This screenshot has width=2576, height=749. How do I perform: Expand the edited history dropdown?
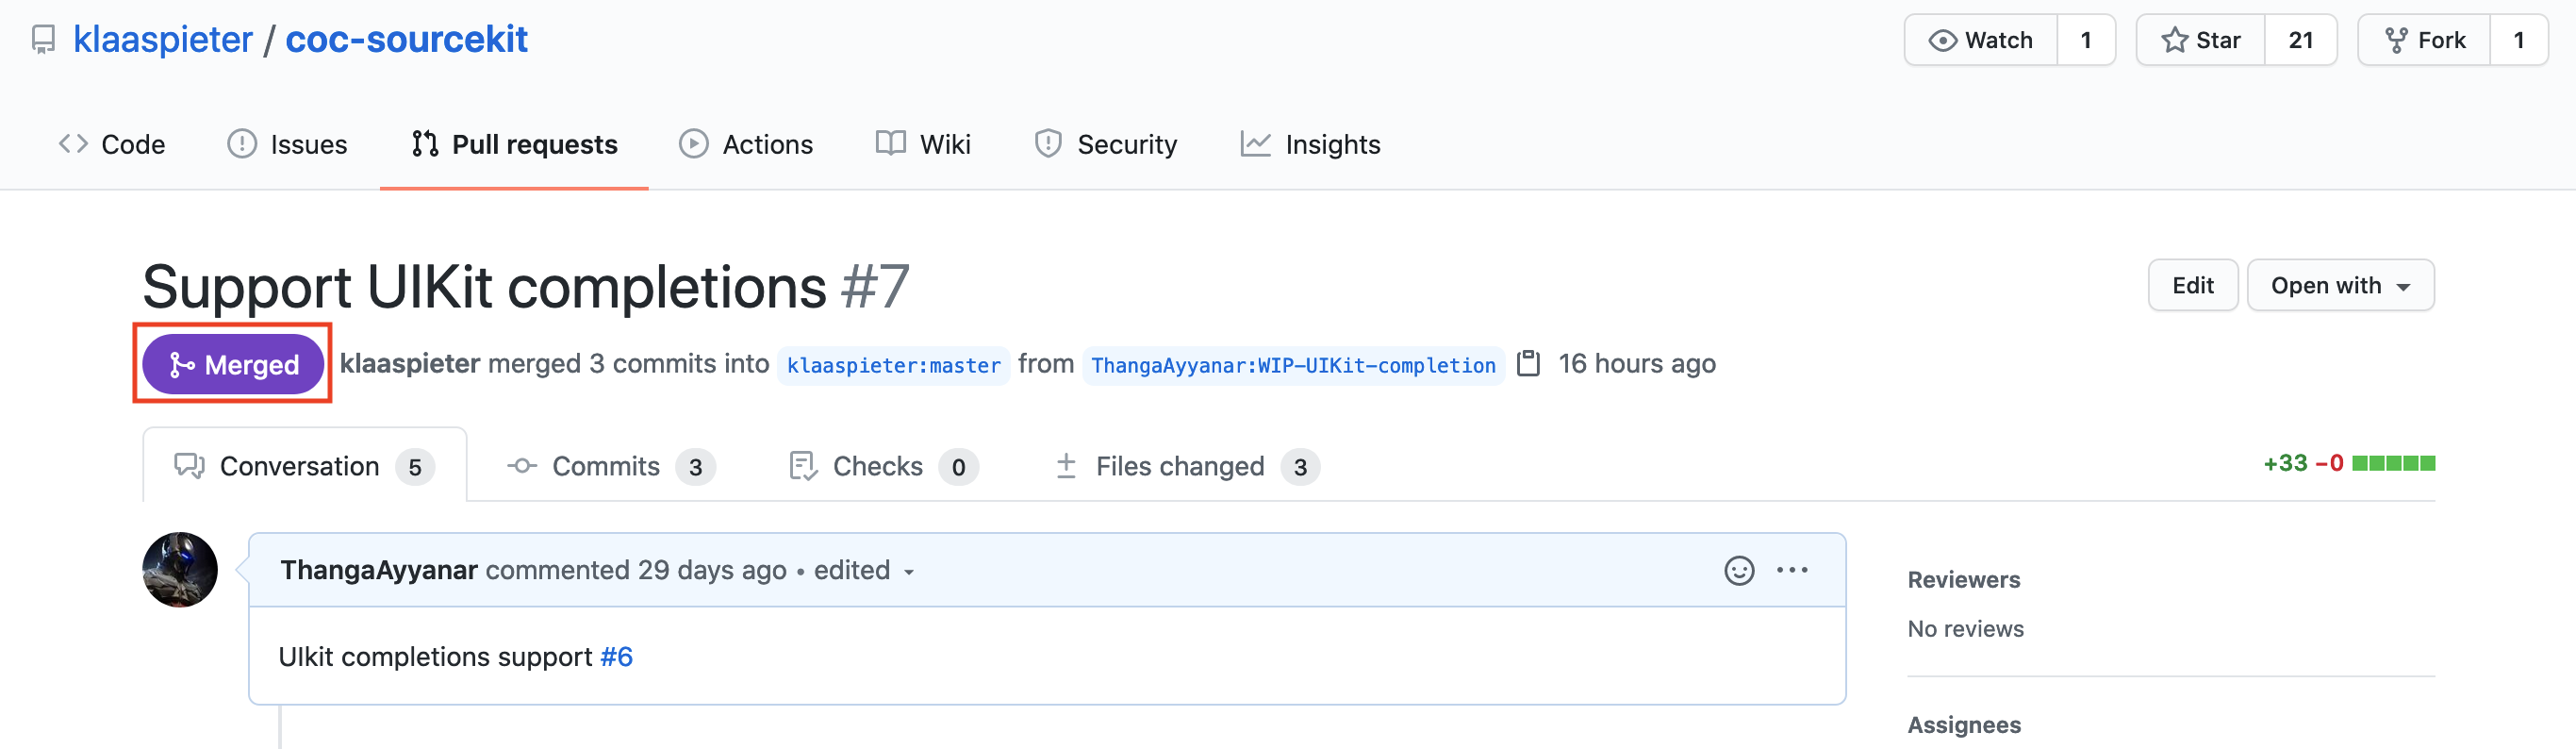pos(864,570)
